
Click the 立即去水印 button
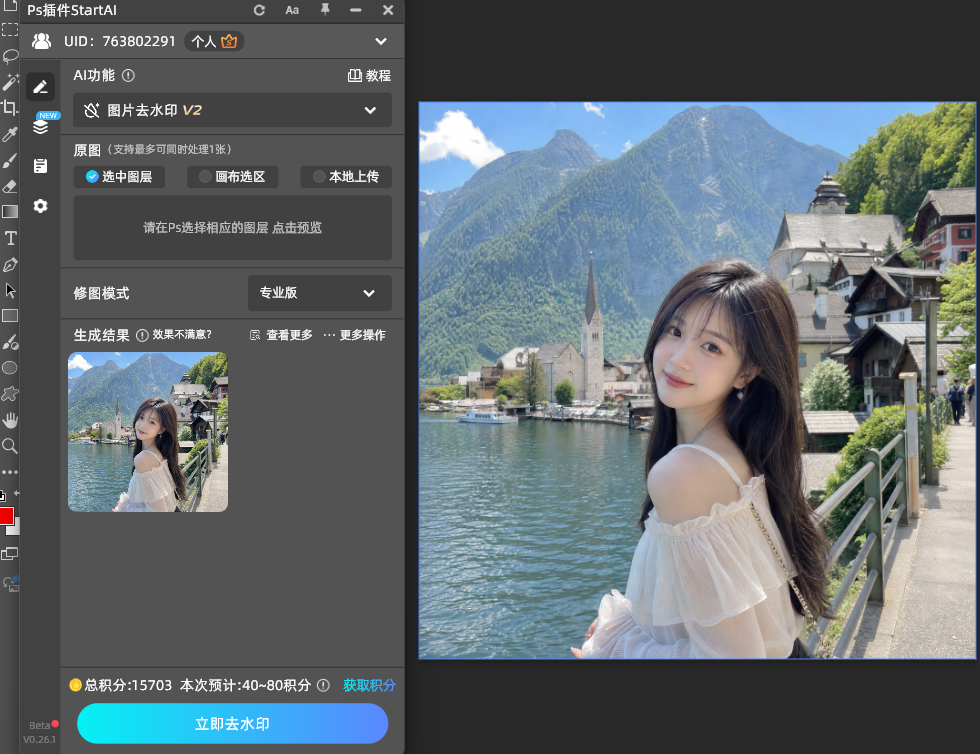pos(232,723)
